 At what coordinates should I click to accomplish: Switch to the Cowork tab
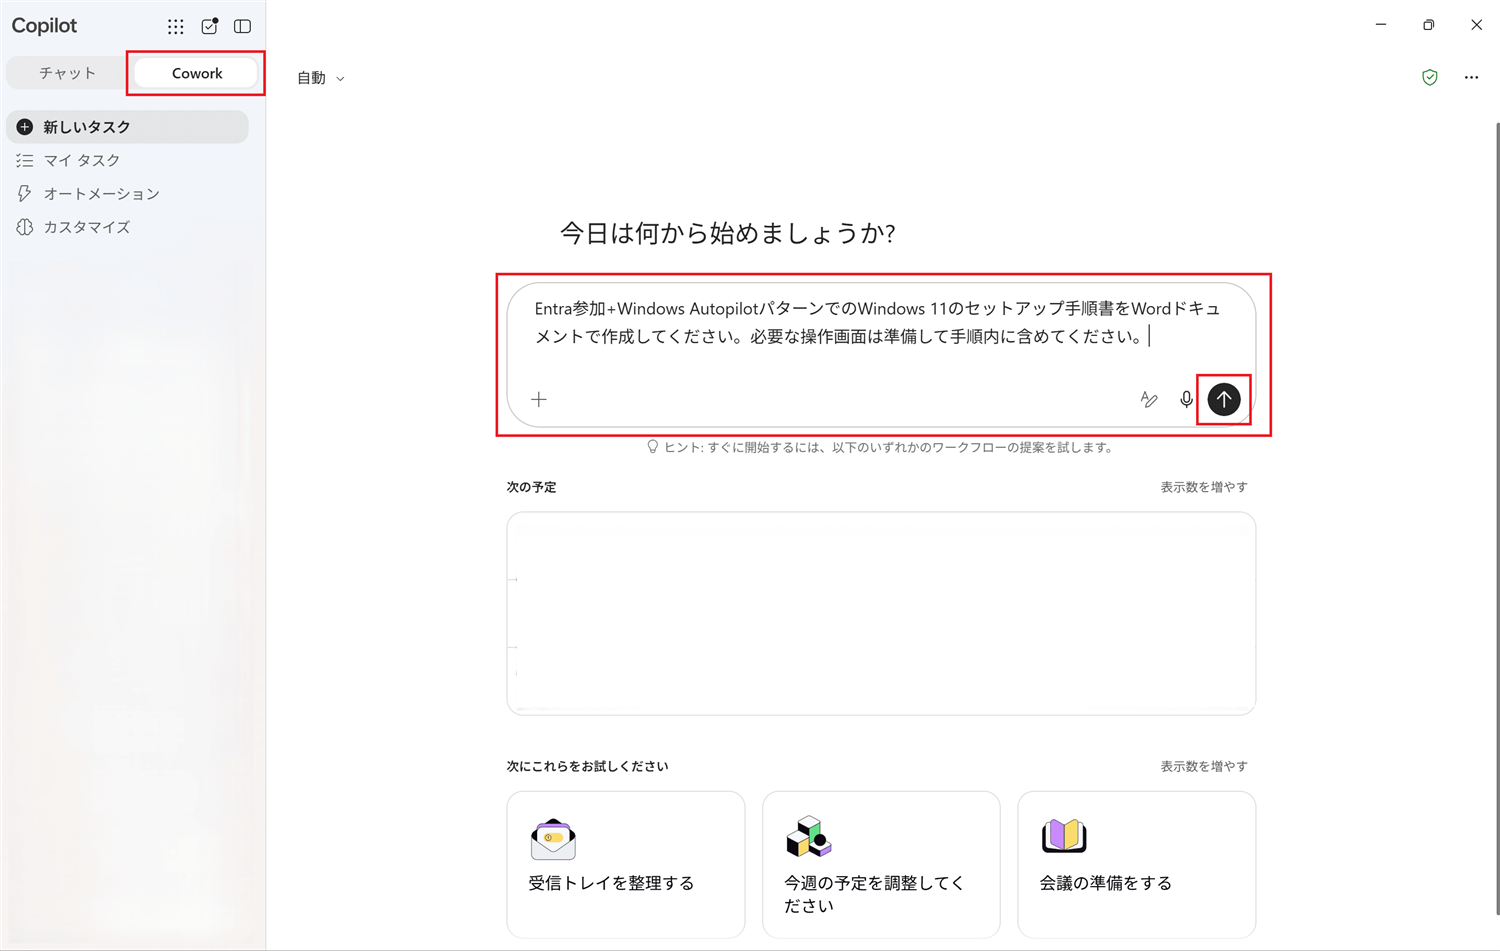197,73
